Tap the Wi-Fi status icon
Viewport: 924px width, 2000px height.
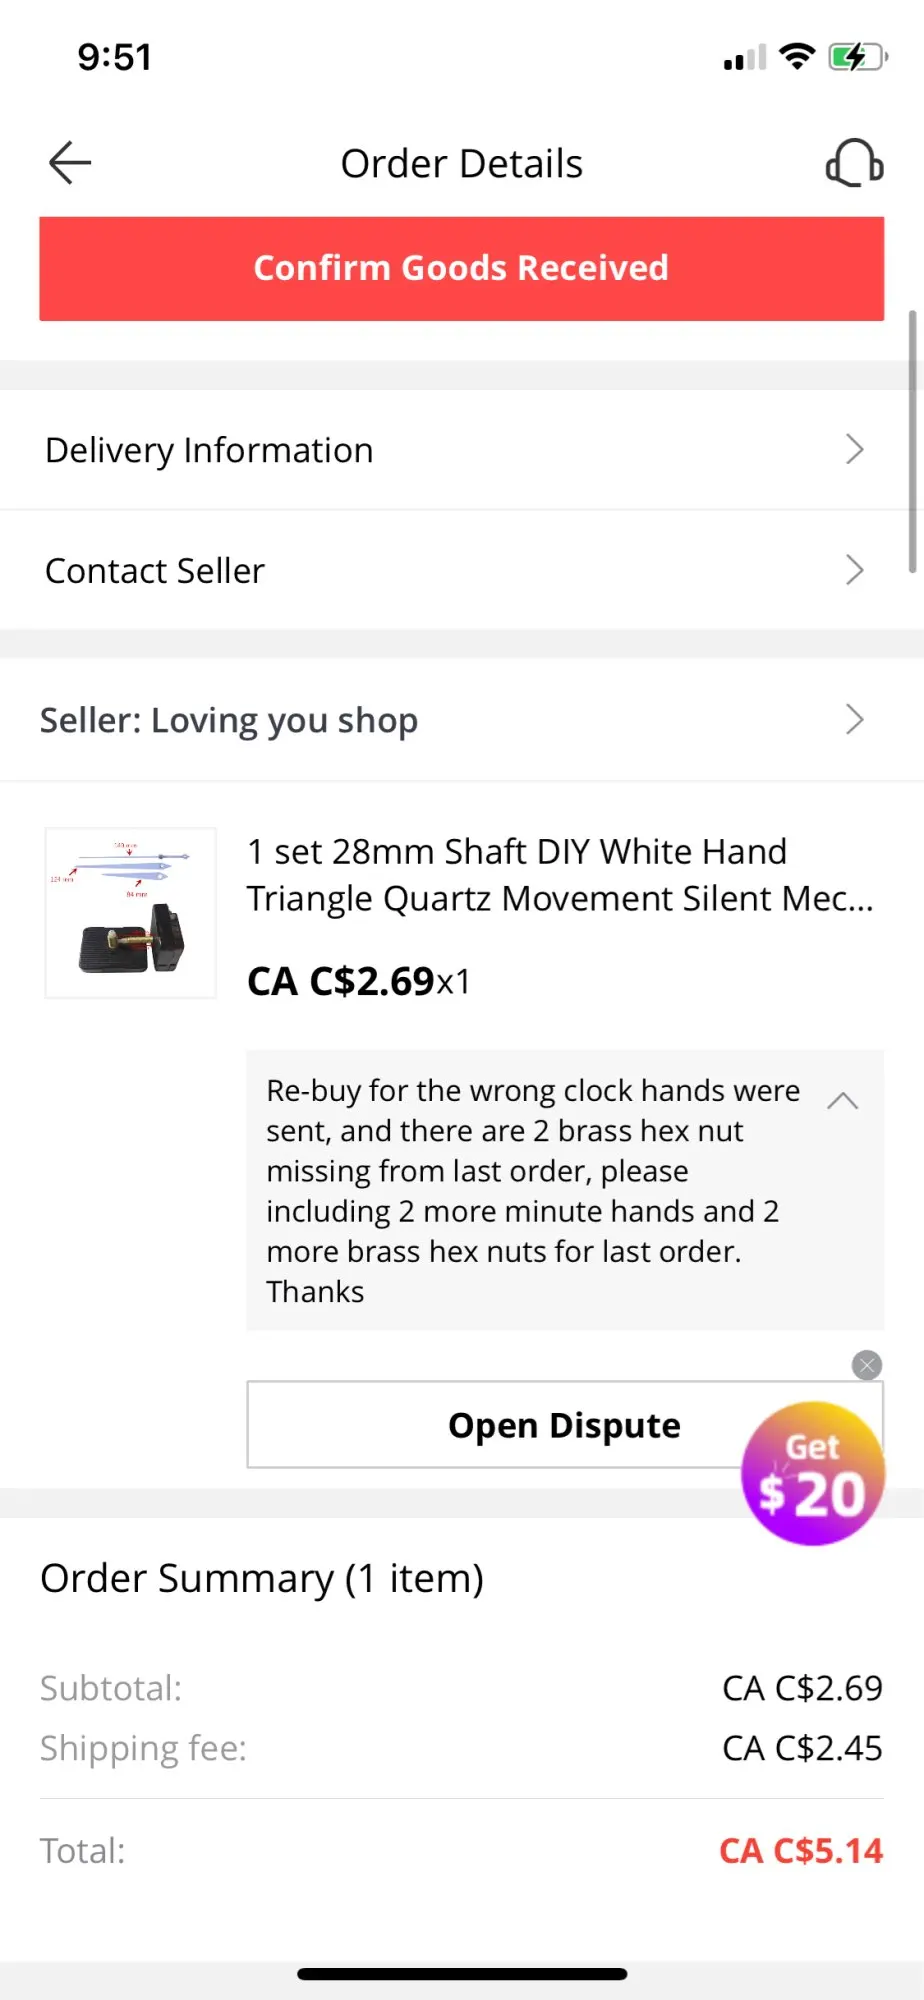(x=797, y=57)
